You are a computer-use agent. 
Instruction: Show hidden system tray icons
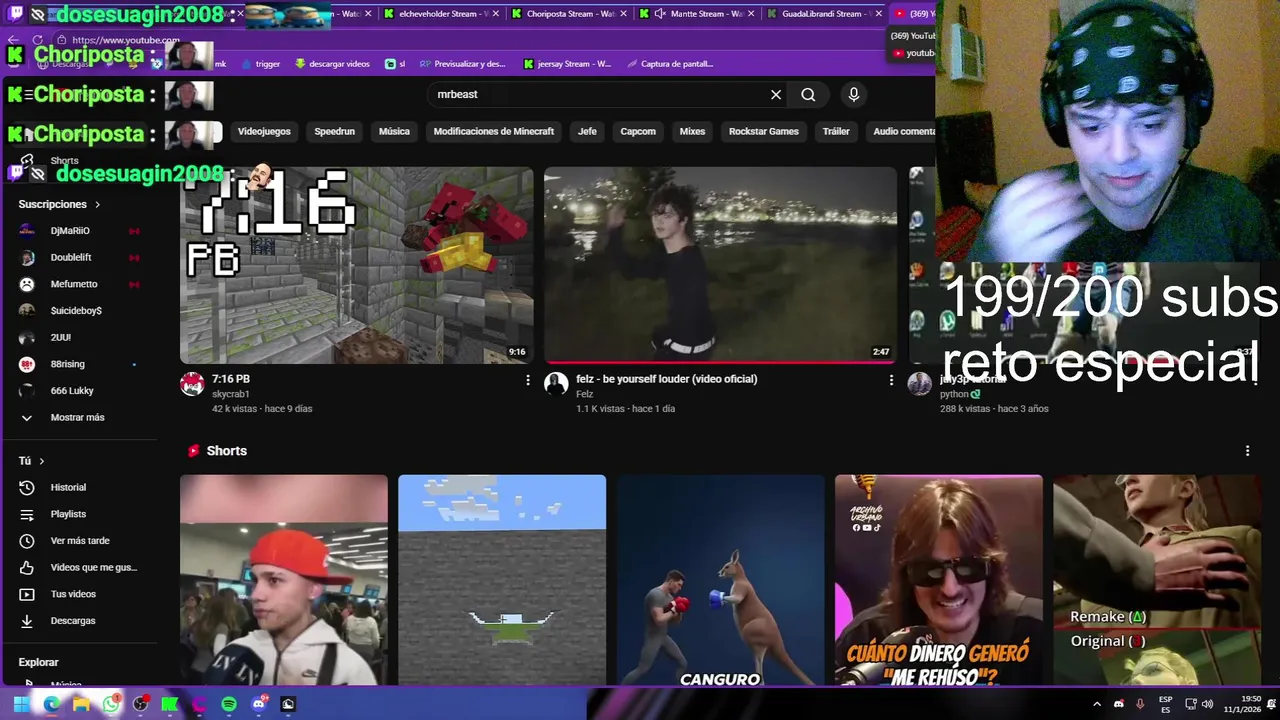[x=1096, y=704]
